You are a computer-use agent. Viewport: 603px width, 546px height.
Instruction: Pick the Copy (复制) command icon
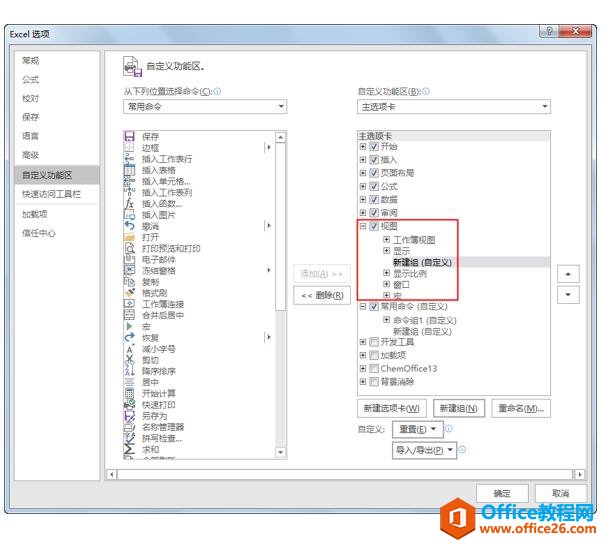click(x=129, y=282)
